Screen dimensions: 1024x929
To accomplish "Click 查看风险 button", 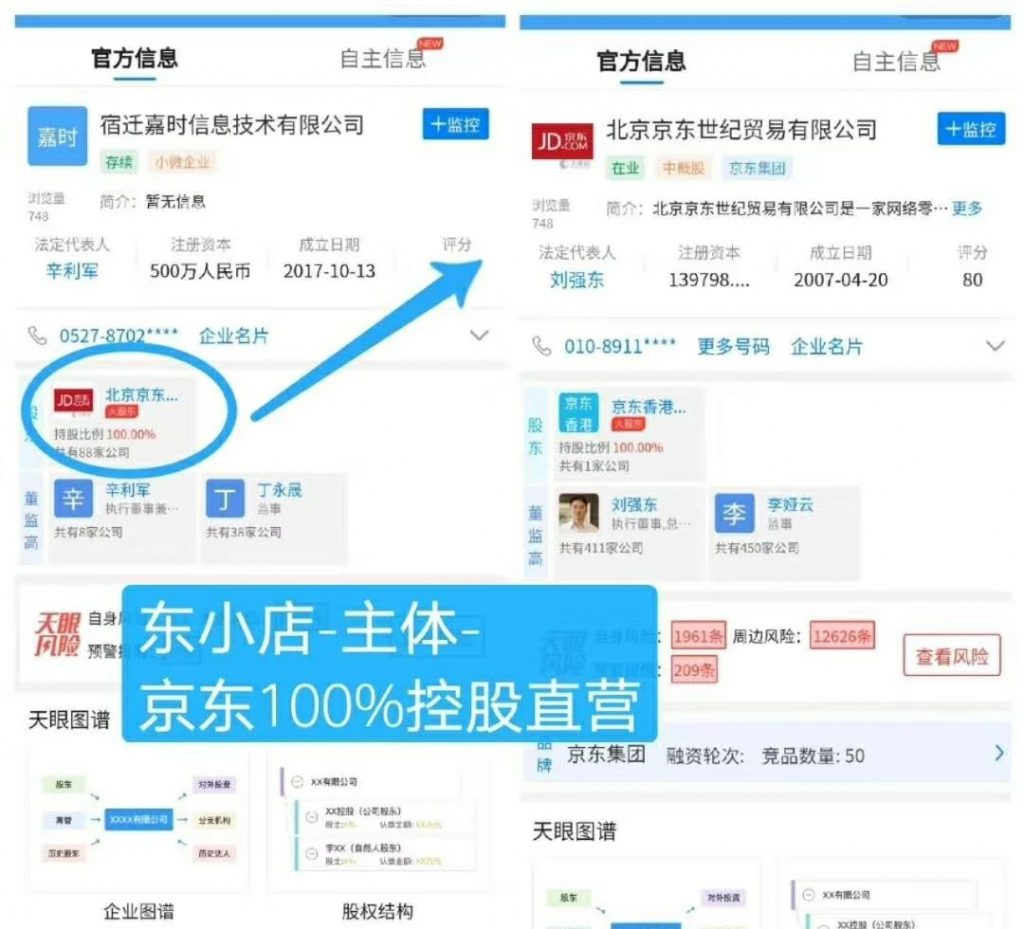I will point(952,655).
